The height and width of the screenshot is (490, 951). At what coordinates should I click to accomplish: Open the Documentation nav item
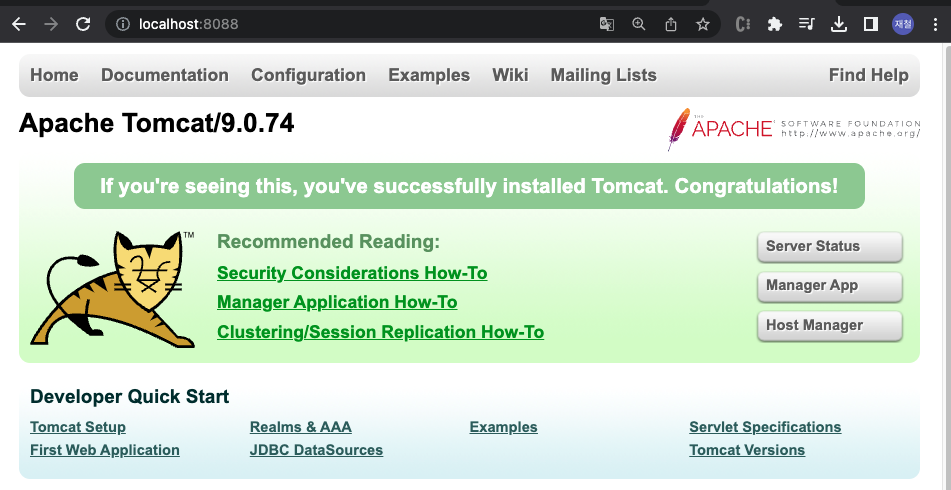click(164, 75)
